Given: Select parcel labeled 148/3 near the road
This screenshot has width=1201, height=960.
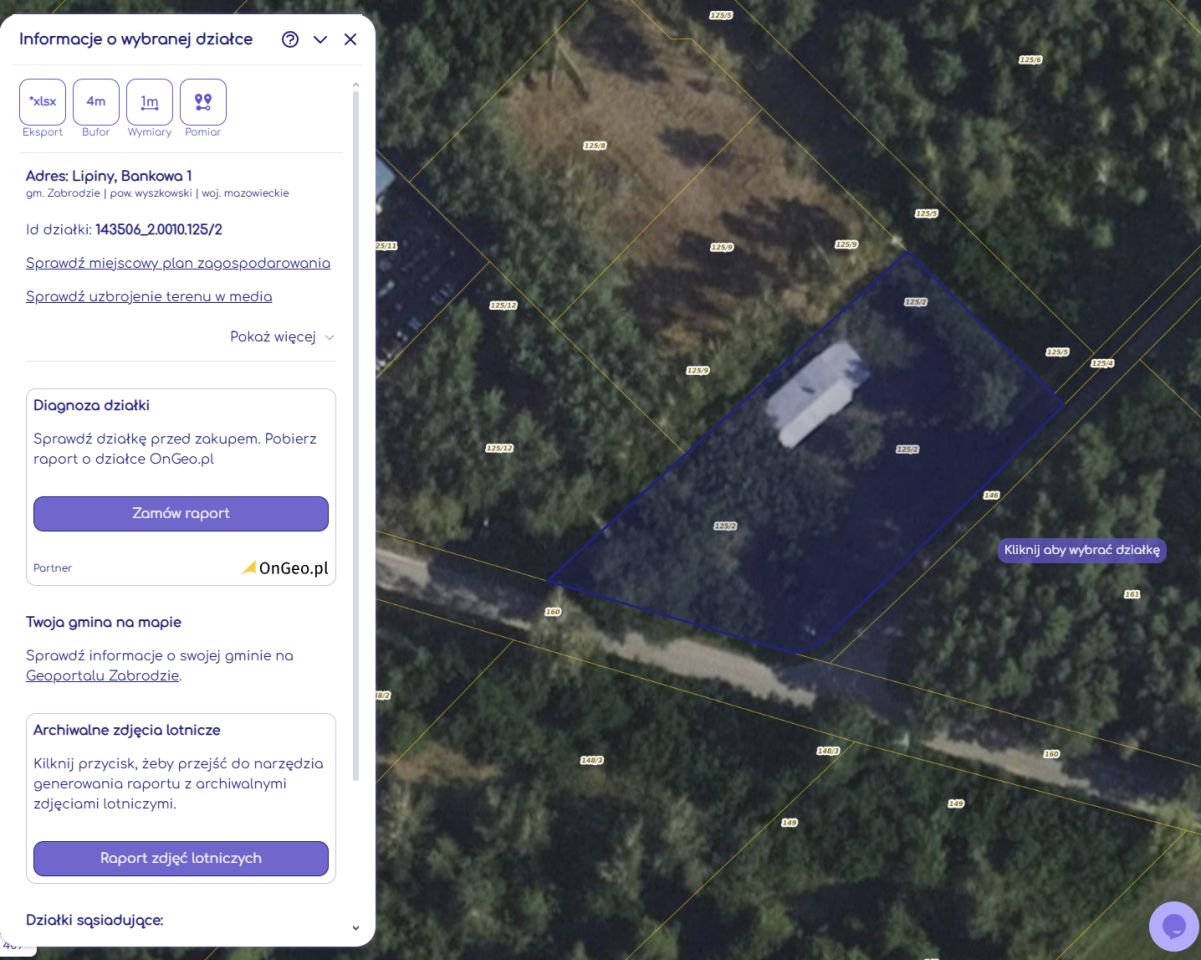Looking at the screenshot, I should tap(828, 750).
